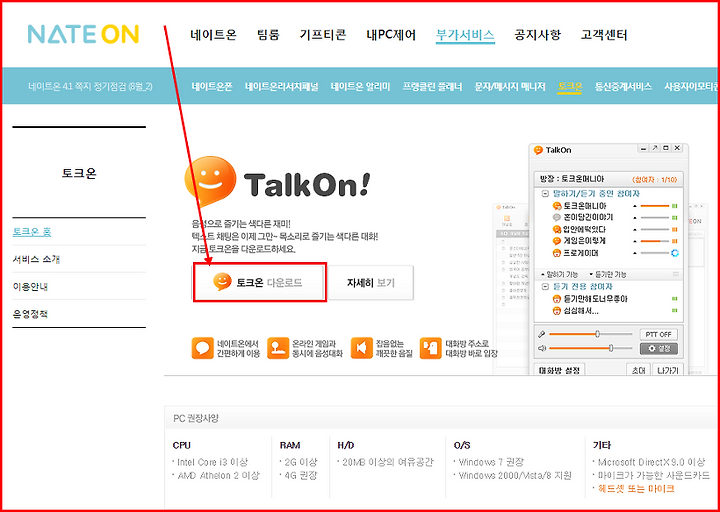Click the door icon beside 대화방 주소로 대화방 바로 입장

pos(430,348)
